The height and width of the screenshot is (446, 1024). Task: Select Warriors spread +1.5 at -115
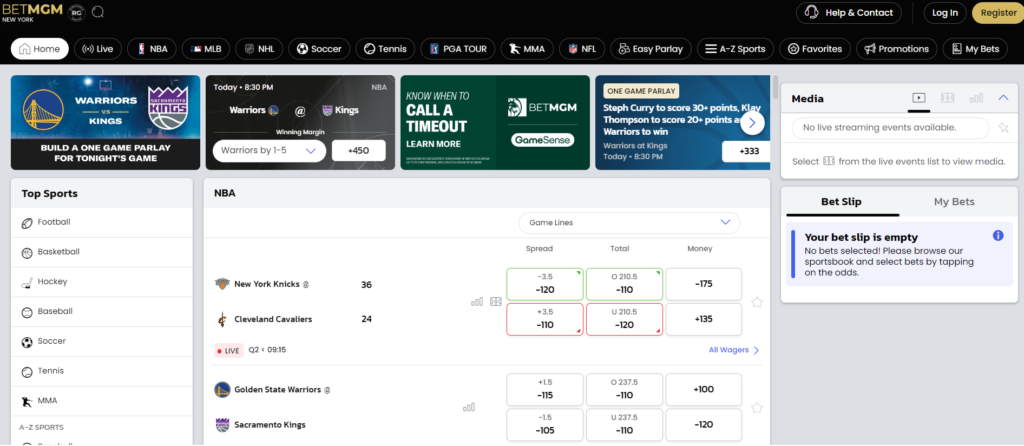[545, 389]
